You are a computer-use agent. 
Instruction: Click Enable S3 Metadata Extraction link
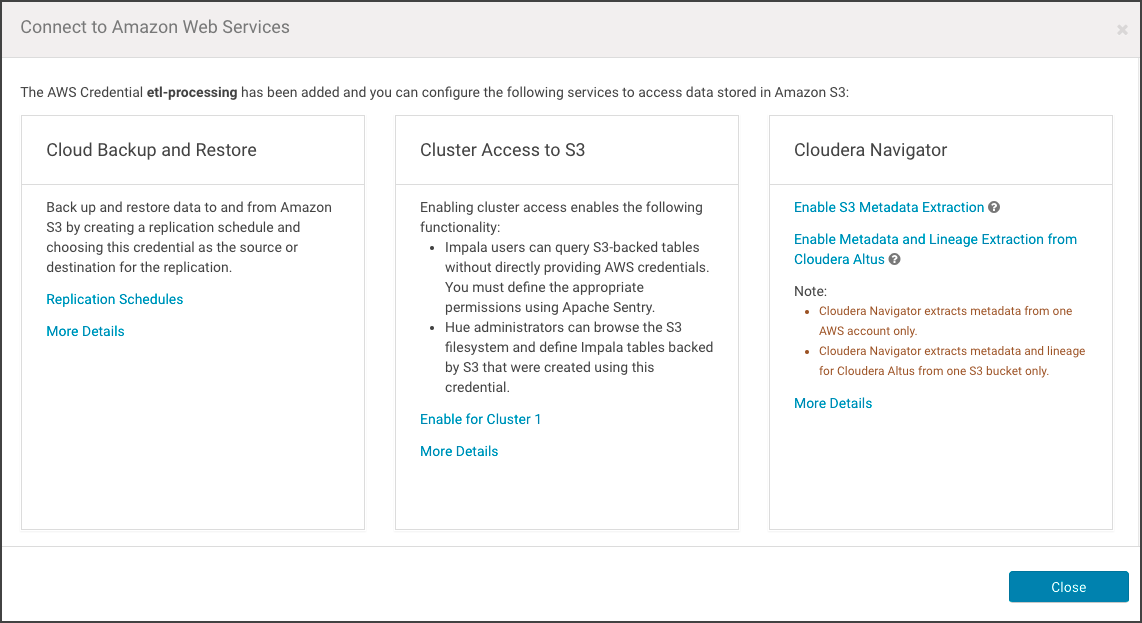pos(888,207)
